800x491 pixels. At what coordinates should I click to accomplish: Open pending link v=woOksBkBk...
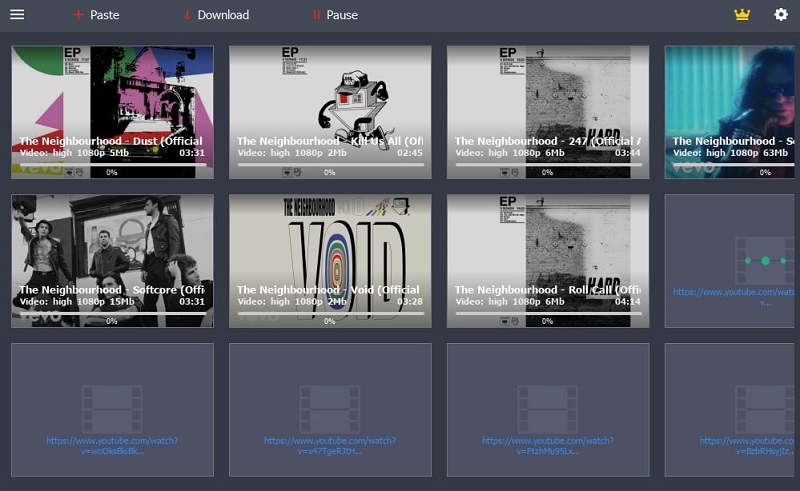click(x=112, y=446)
